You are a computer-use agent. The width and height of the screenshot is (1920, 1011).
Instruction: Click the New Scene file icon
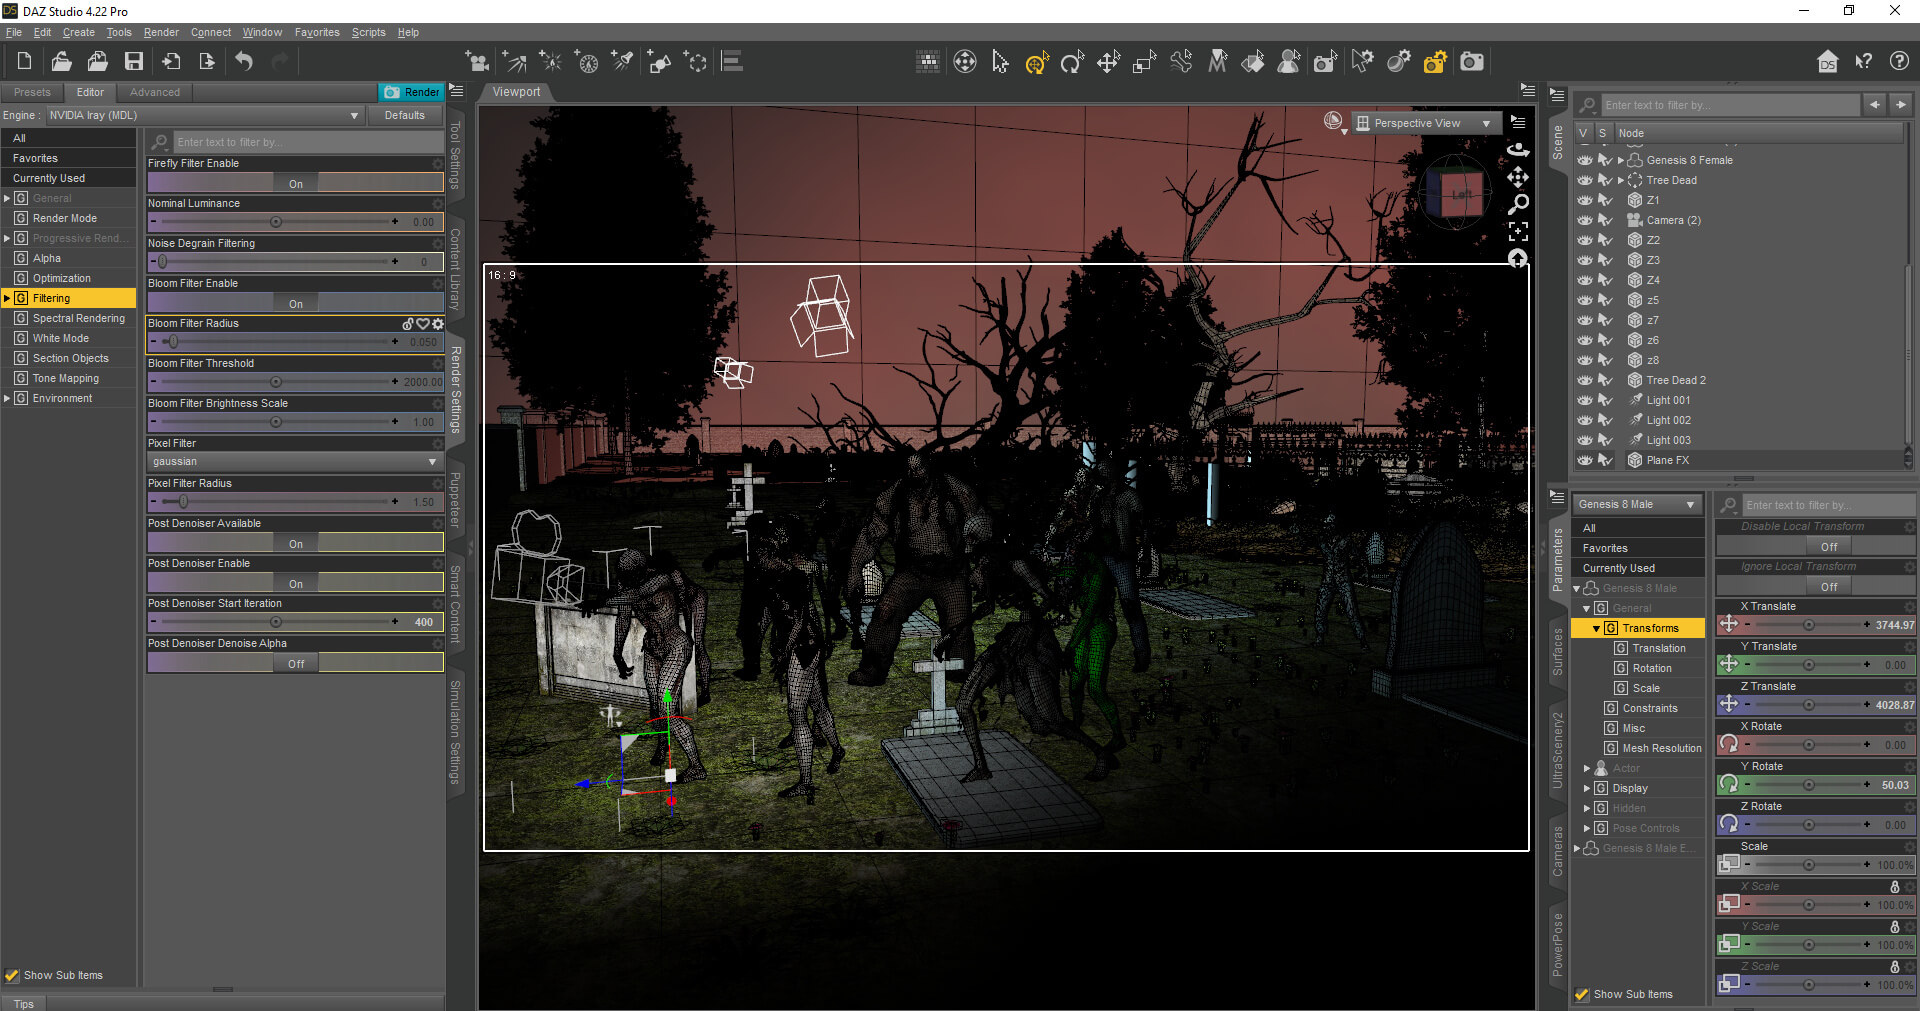tap(25, 62)
